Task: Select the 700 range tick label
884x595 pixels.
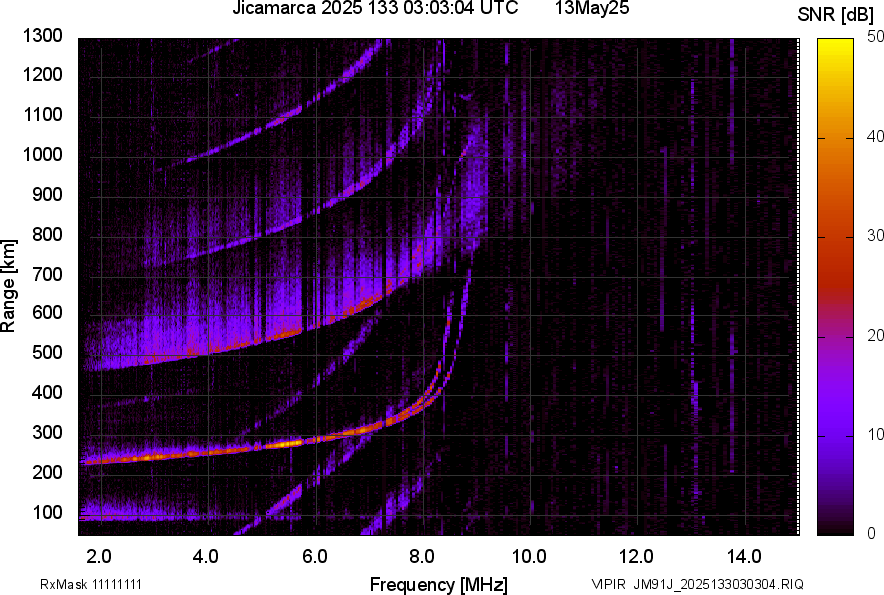Action: click(x=47, y=274)
